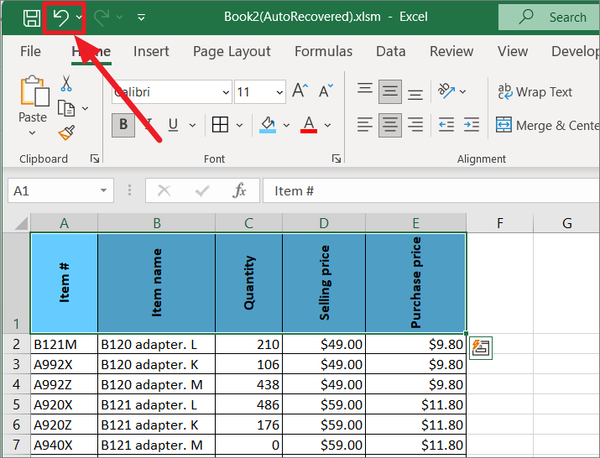
Task: Switch to the Page Layout tab
Action: coord(232,51)
